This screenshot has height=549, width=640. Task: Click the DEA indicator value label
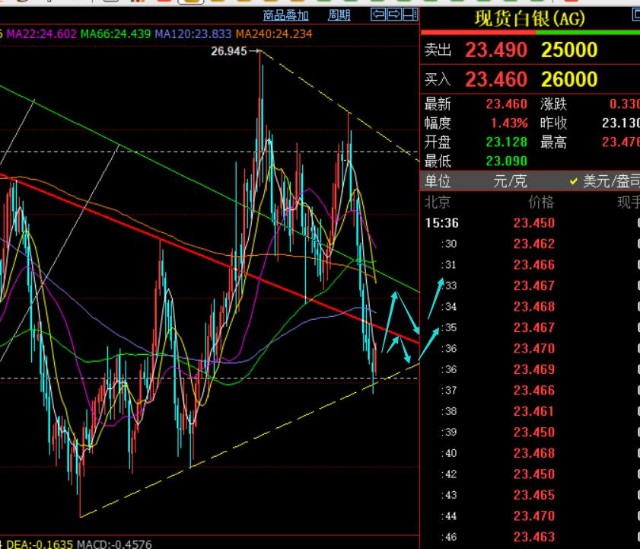(40, 543)
